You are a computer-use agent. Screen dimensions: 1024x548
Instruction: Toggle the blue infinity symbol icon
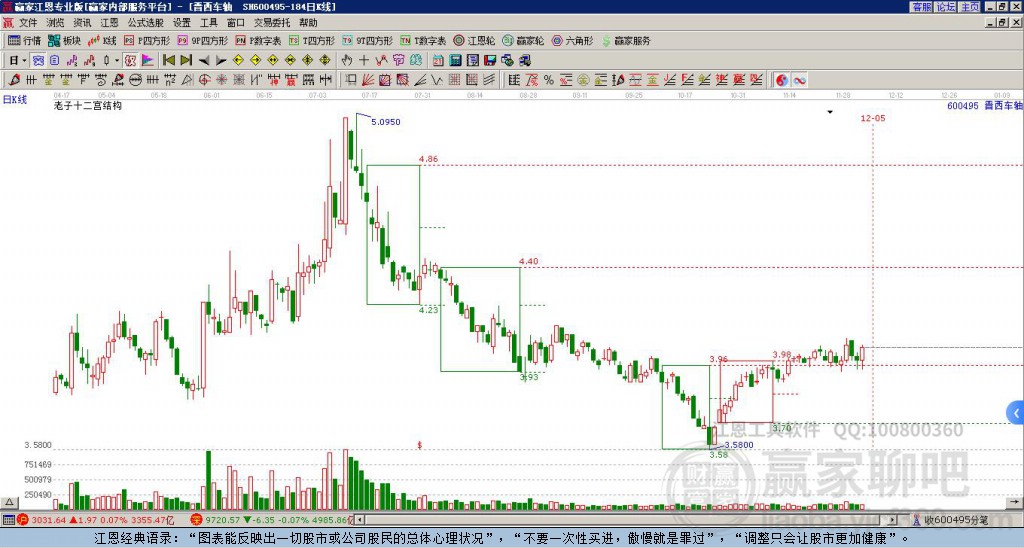(799, 80)
